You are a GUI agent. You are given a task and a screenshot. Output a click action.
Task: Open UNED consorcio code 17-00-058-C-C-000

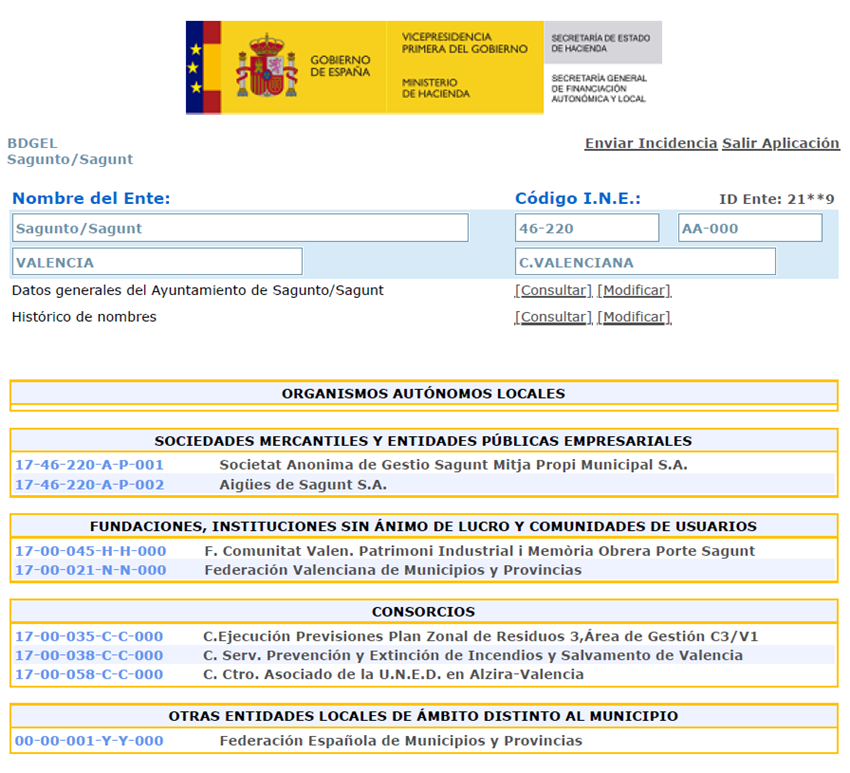click(89, 674)
